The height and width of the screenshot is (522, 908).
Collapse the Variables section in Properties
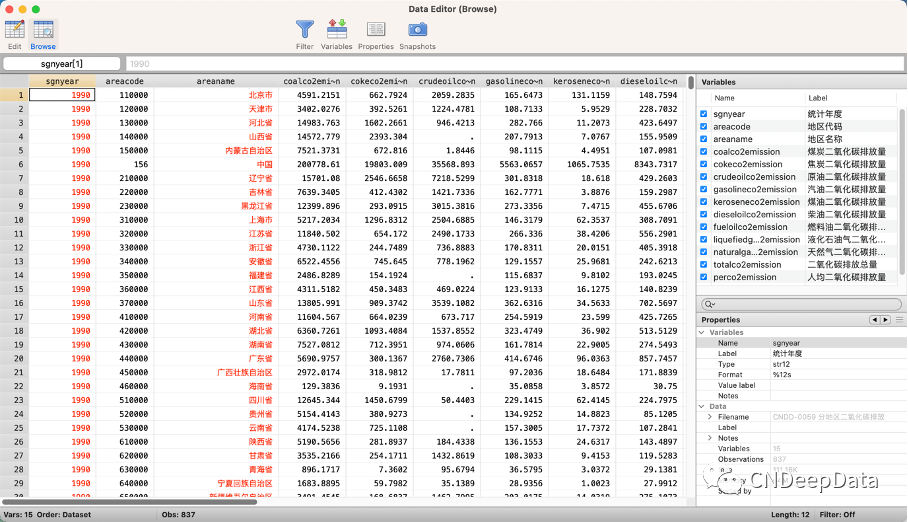tap(702, 333)
